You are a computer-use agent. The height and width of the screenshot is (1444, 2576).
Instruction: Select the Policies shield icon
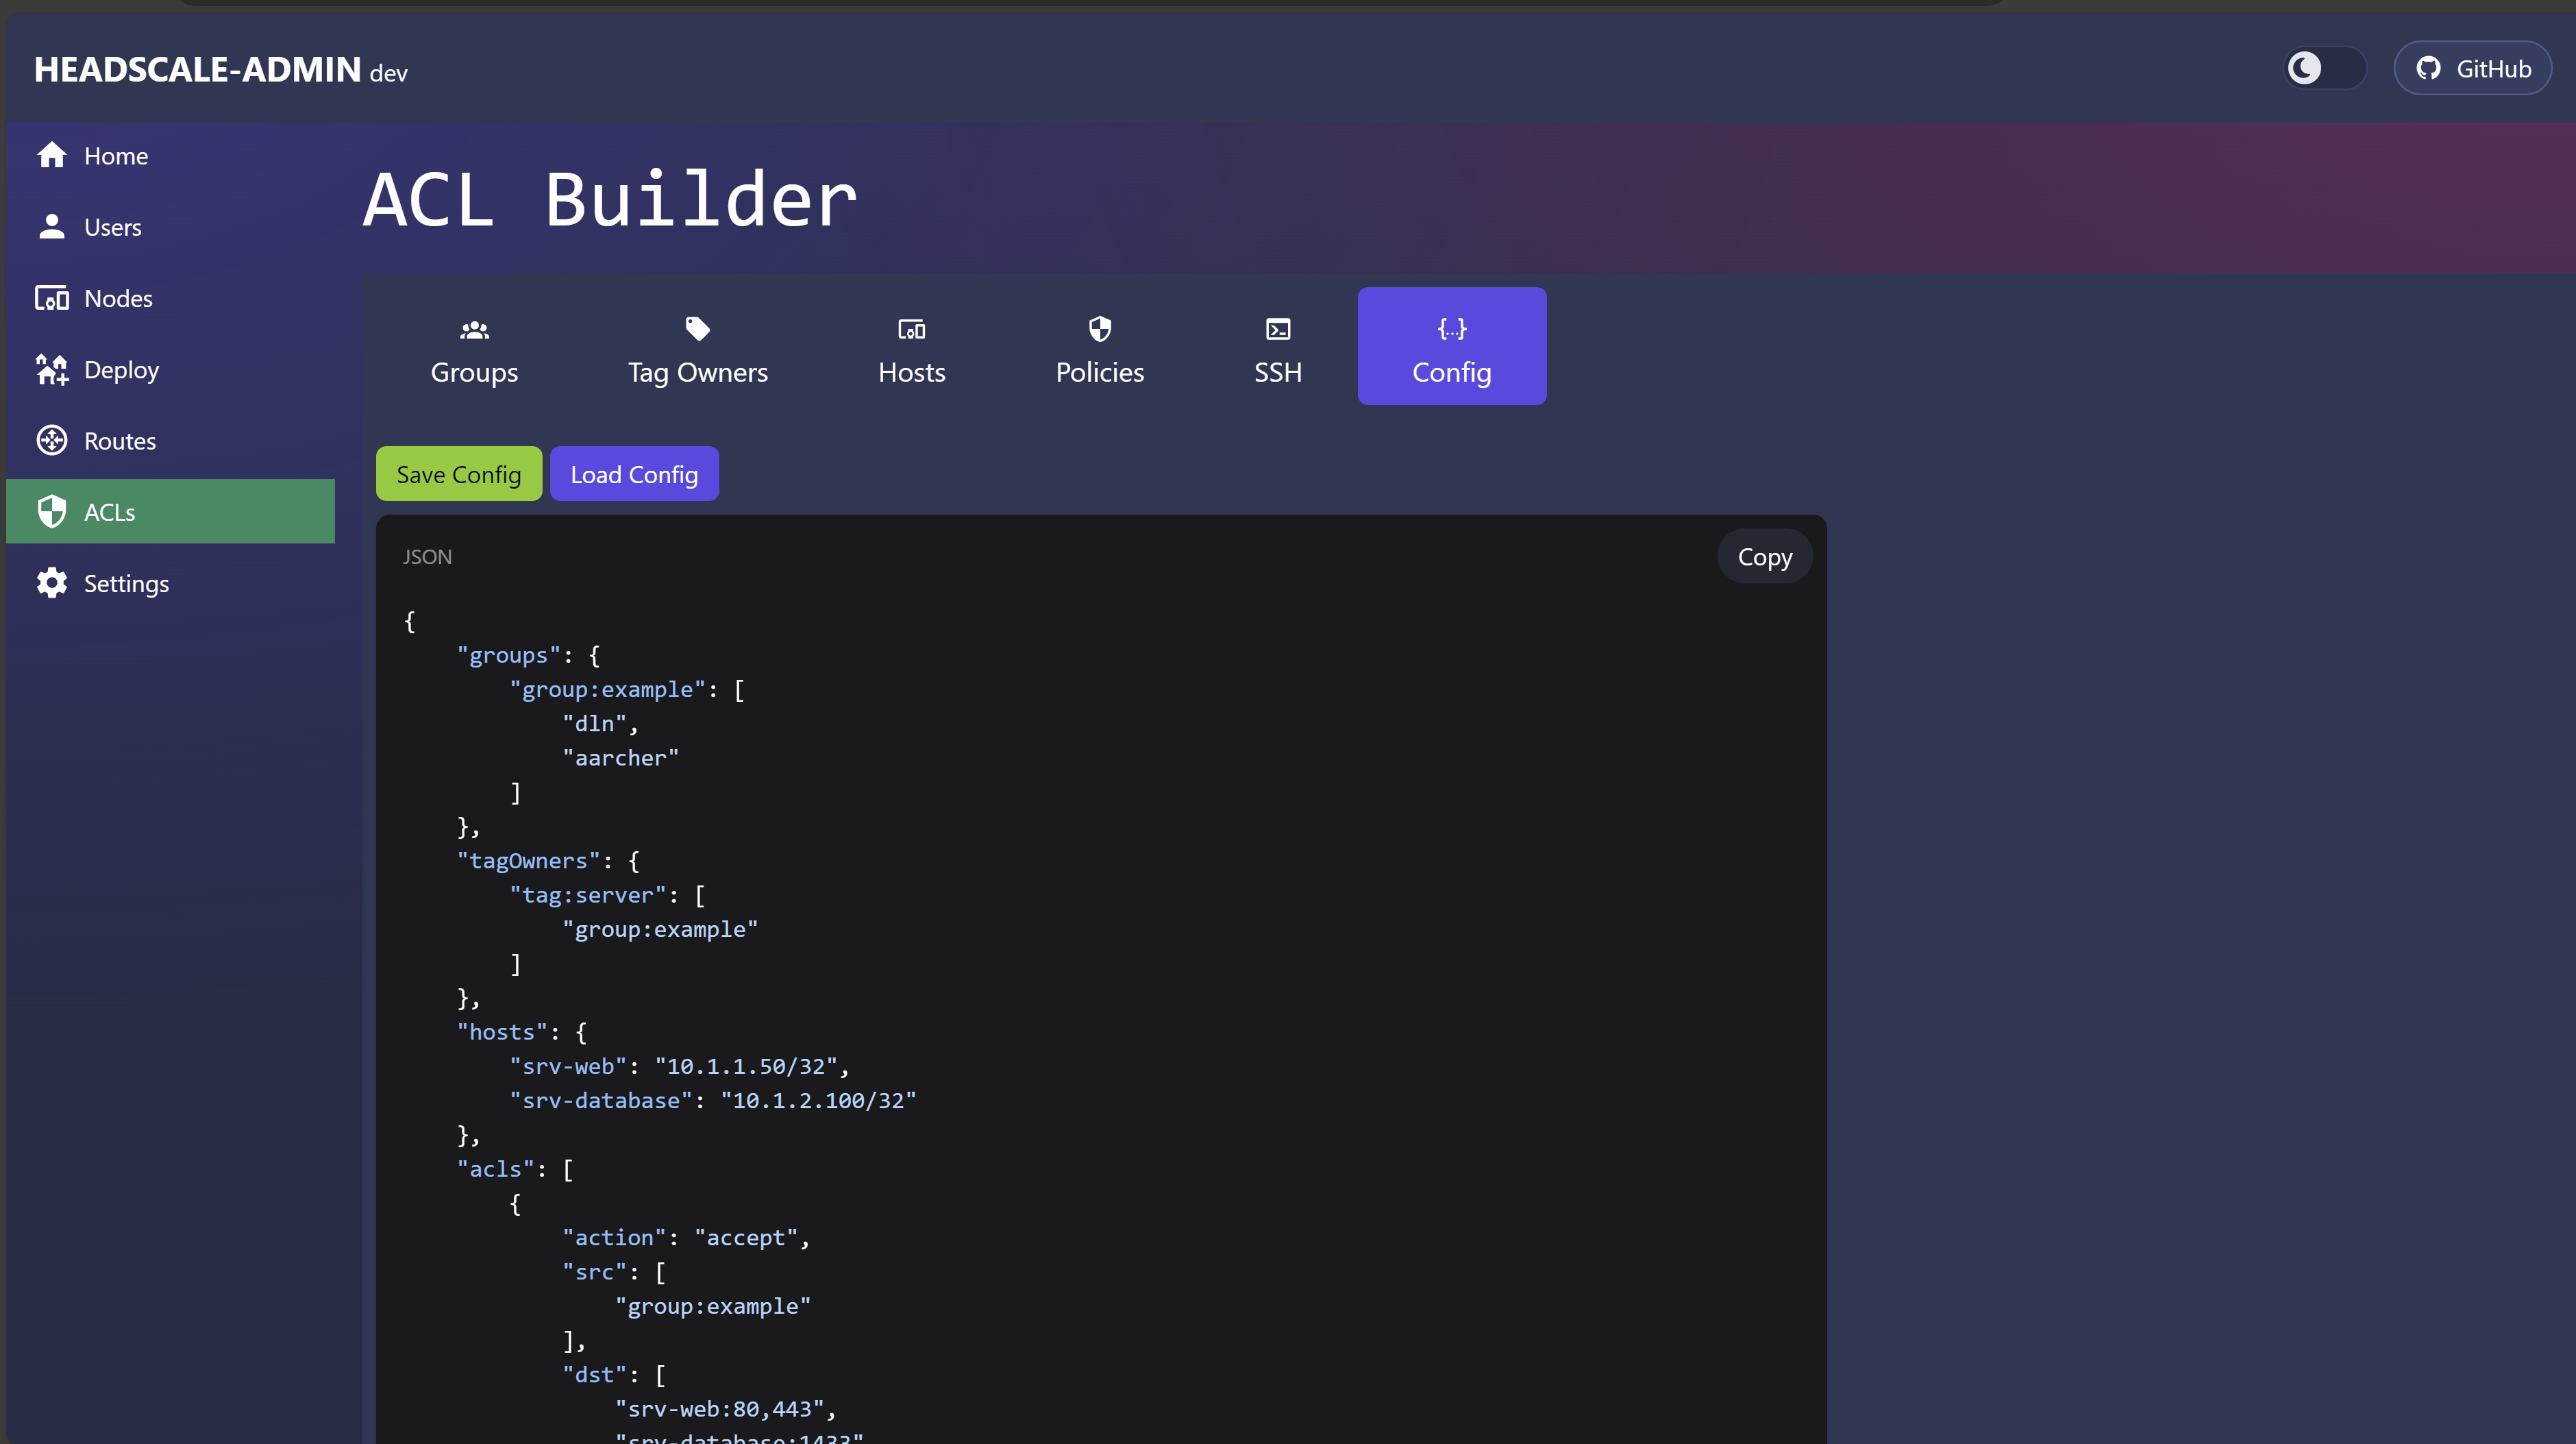pos(1099,329)
